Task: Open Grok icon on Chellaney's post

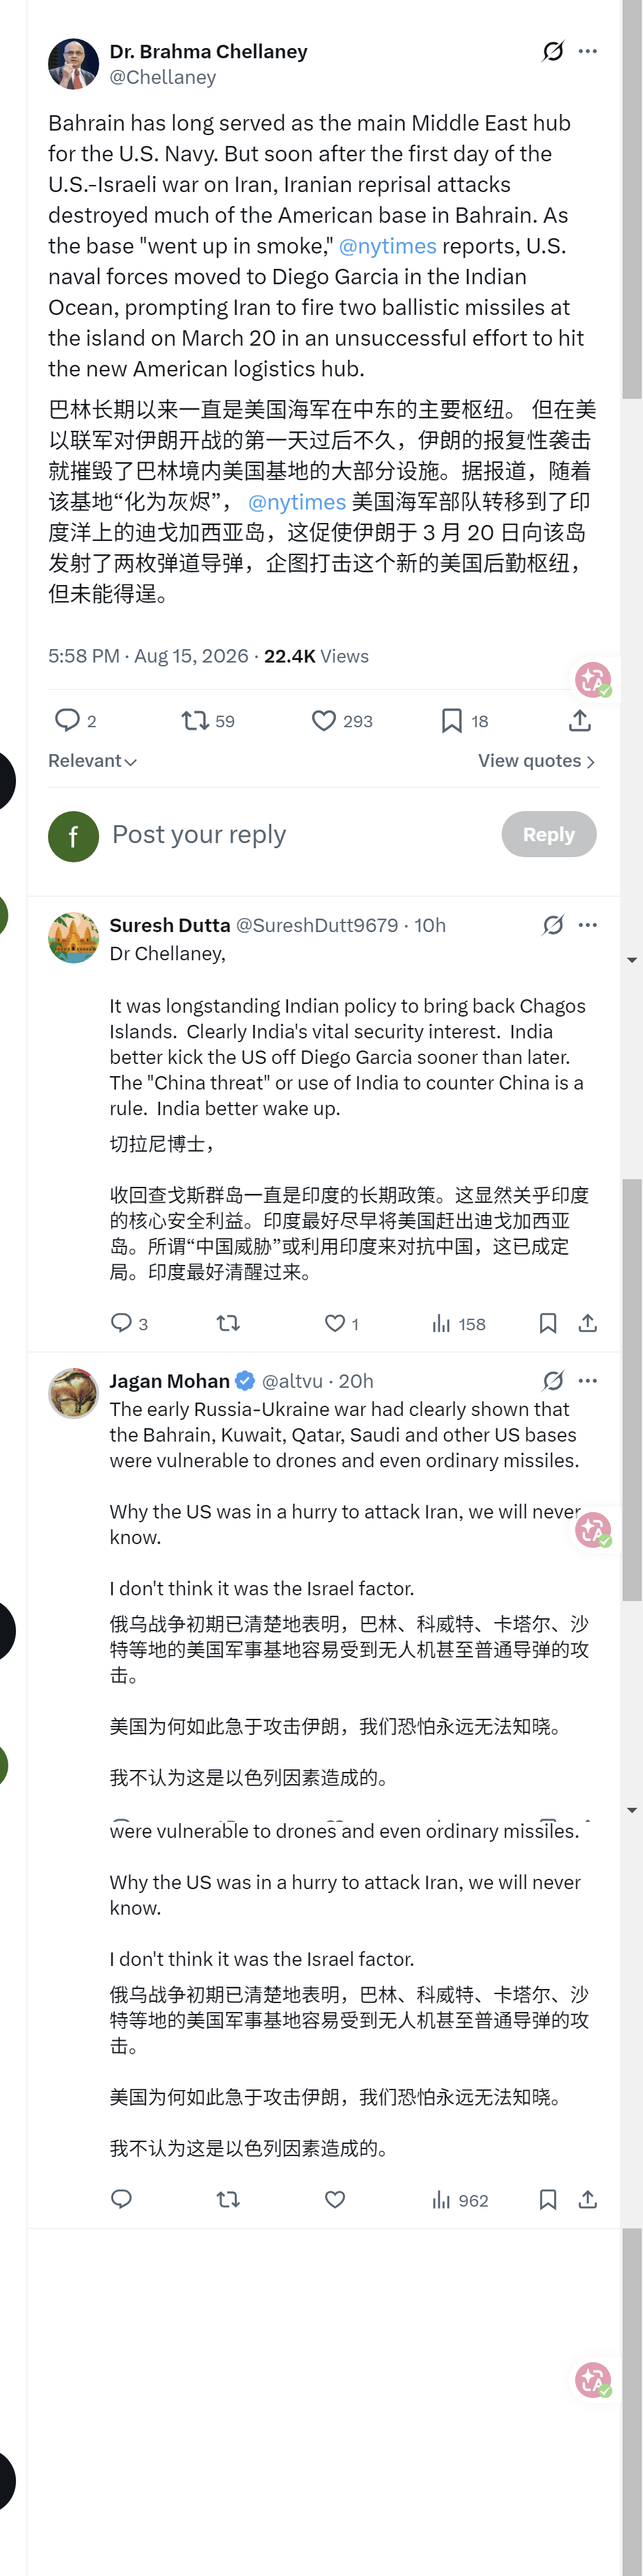Action: [553, 51]
